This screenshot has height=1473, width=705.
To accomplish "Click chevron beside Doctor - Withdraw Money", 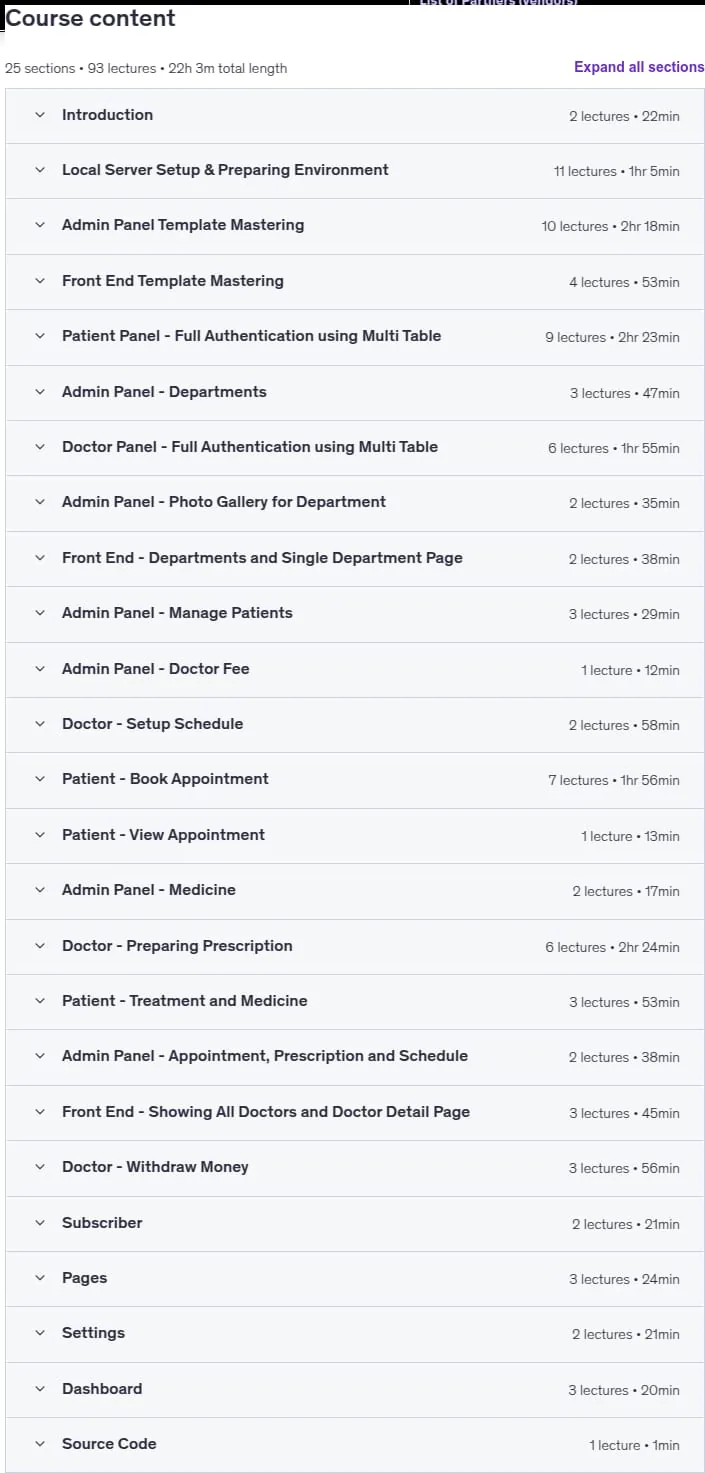I will pyautogui.click(x=40, y=1167).
